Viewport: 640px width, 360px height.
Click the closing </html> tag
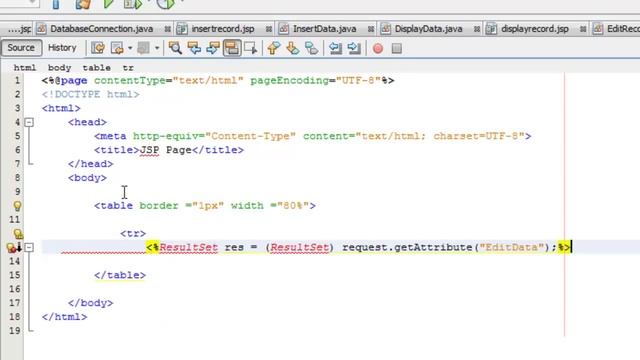[64, 317]
